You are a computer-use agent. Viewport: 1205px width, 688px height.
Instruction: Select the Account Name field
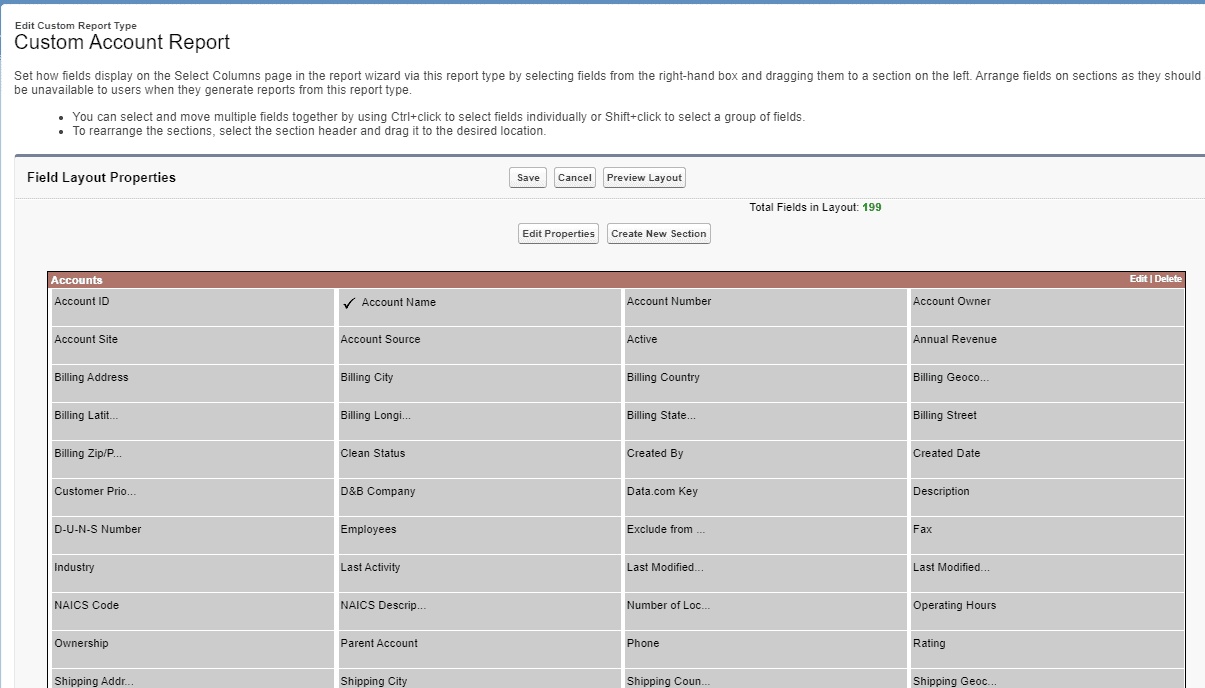coord(480,307)
